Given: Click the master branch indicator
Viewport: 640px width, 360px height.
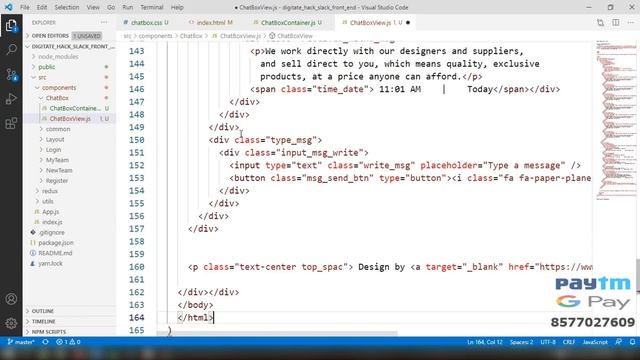Looking at the screenshot, I should (x=21, y=342).
